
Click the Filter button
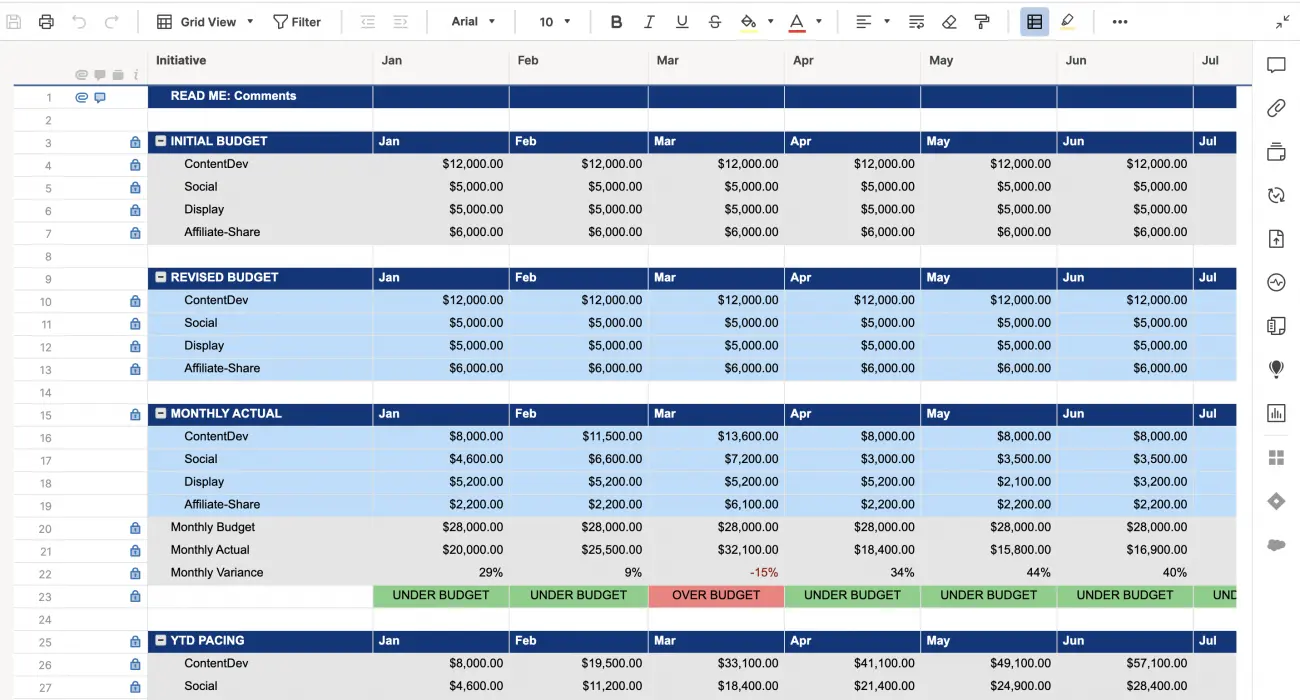coord(297,21)
